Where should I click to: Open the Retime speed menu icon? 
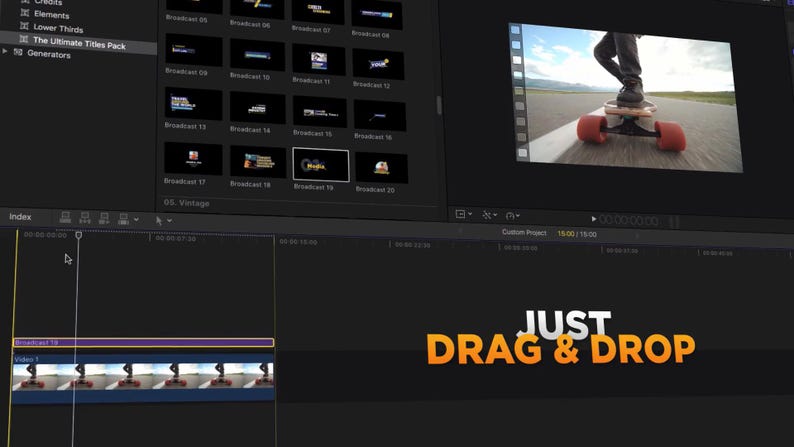[x=510, y=216]
